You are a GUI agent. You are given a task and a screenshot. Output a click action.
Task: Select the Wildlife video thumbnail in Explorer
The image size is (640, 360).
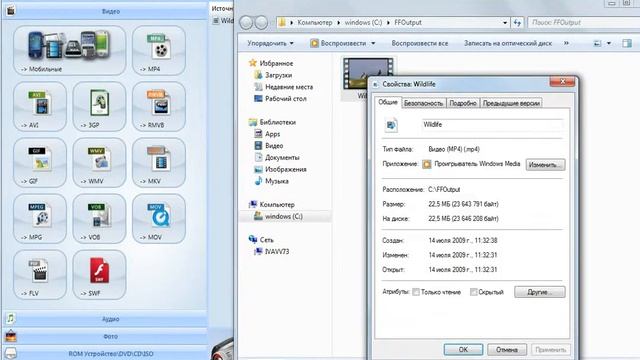368,73
